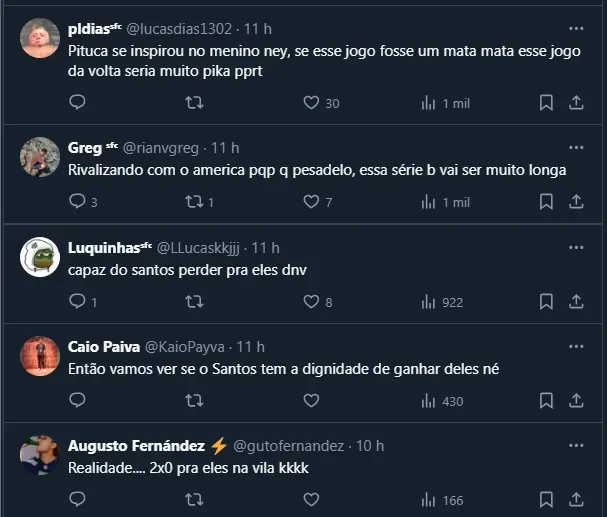Open the 11 h timestamp on Caio Paiva's tweet

tap(250, 346)
